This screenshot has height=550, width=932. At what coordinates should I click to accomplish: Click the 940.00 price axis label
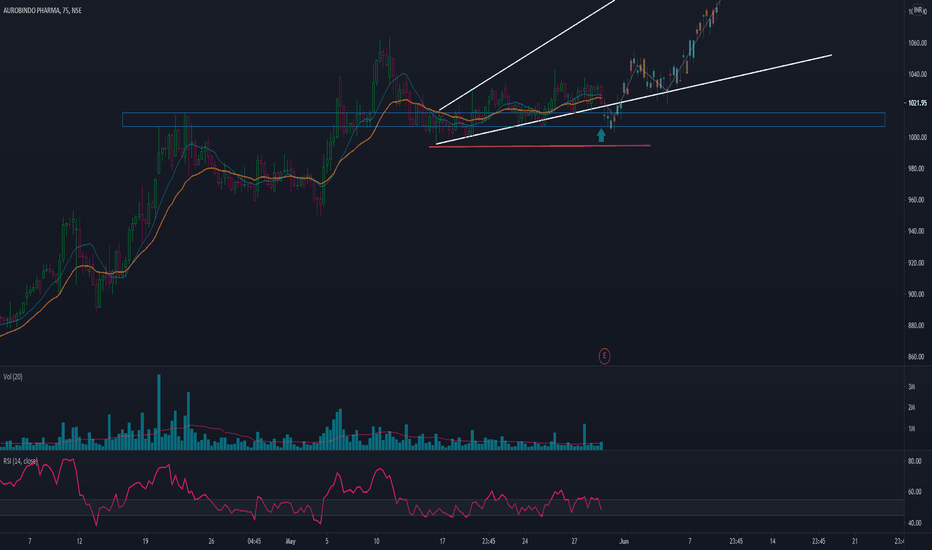pos(917,231)
